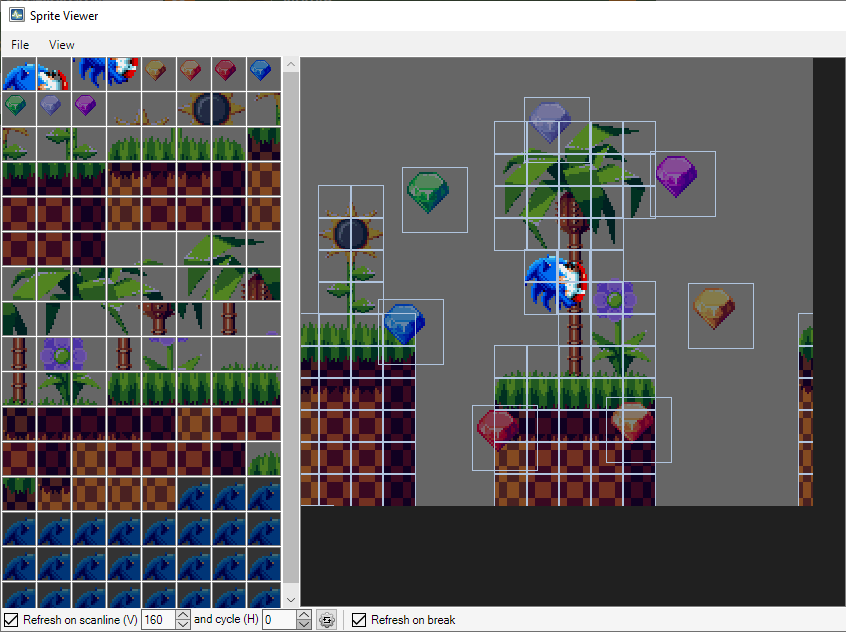Decrease the cycle value with down arrow
Screen dimensions: 846x632
[x=304, y=624]
